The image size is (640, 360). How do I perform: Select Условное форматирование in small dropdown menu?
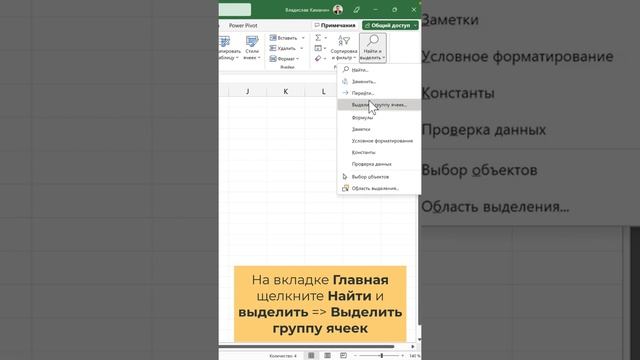click(379, 141)
